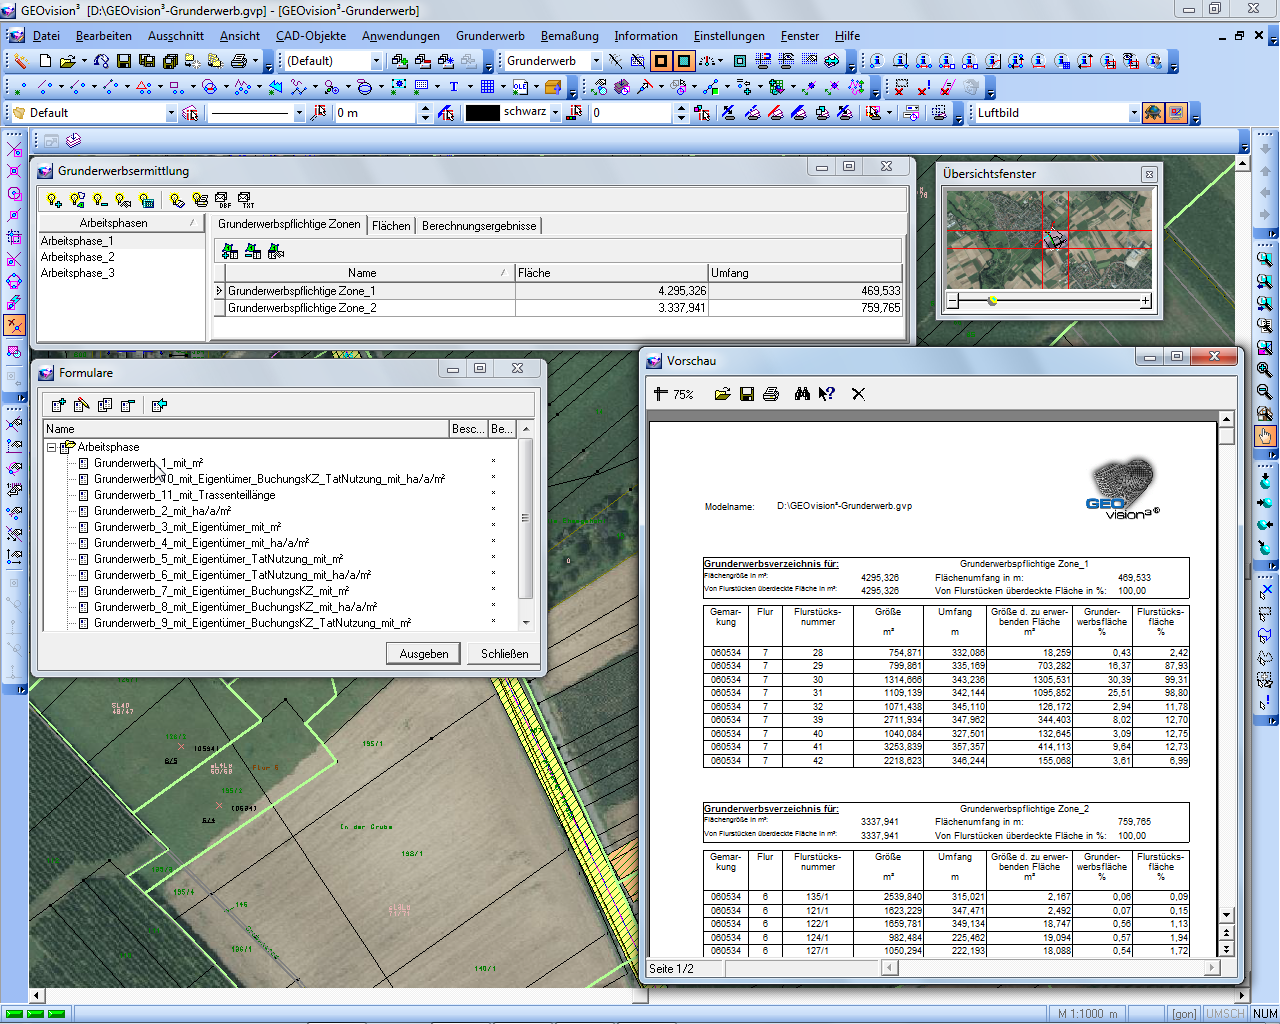
Task: Open the schwarz color dropdown
Action: (556, 113)
